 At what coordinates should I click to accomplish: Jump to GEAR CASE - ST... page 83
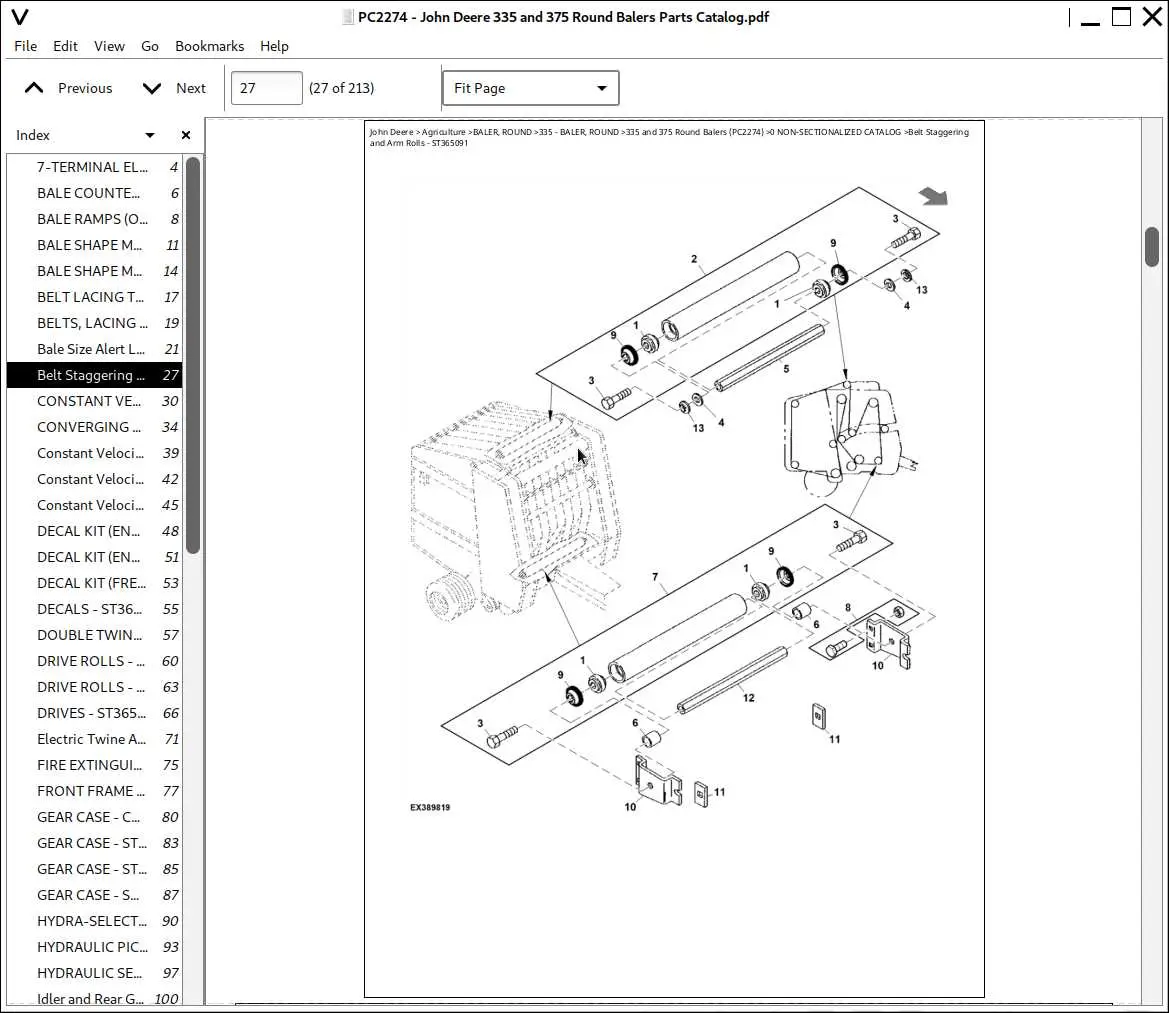(x=95, y=843)
